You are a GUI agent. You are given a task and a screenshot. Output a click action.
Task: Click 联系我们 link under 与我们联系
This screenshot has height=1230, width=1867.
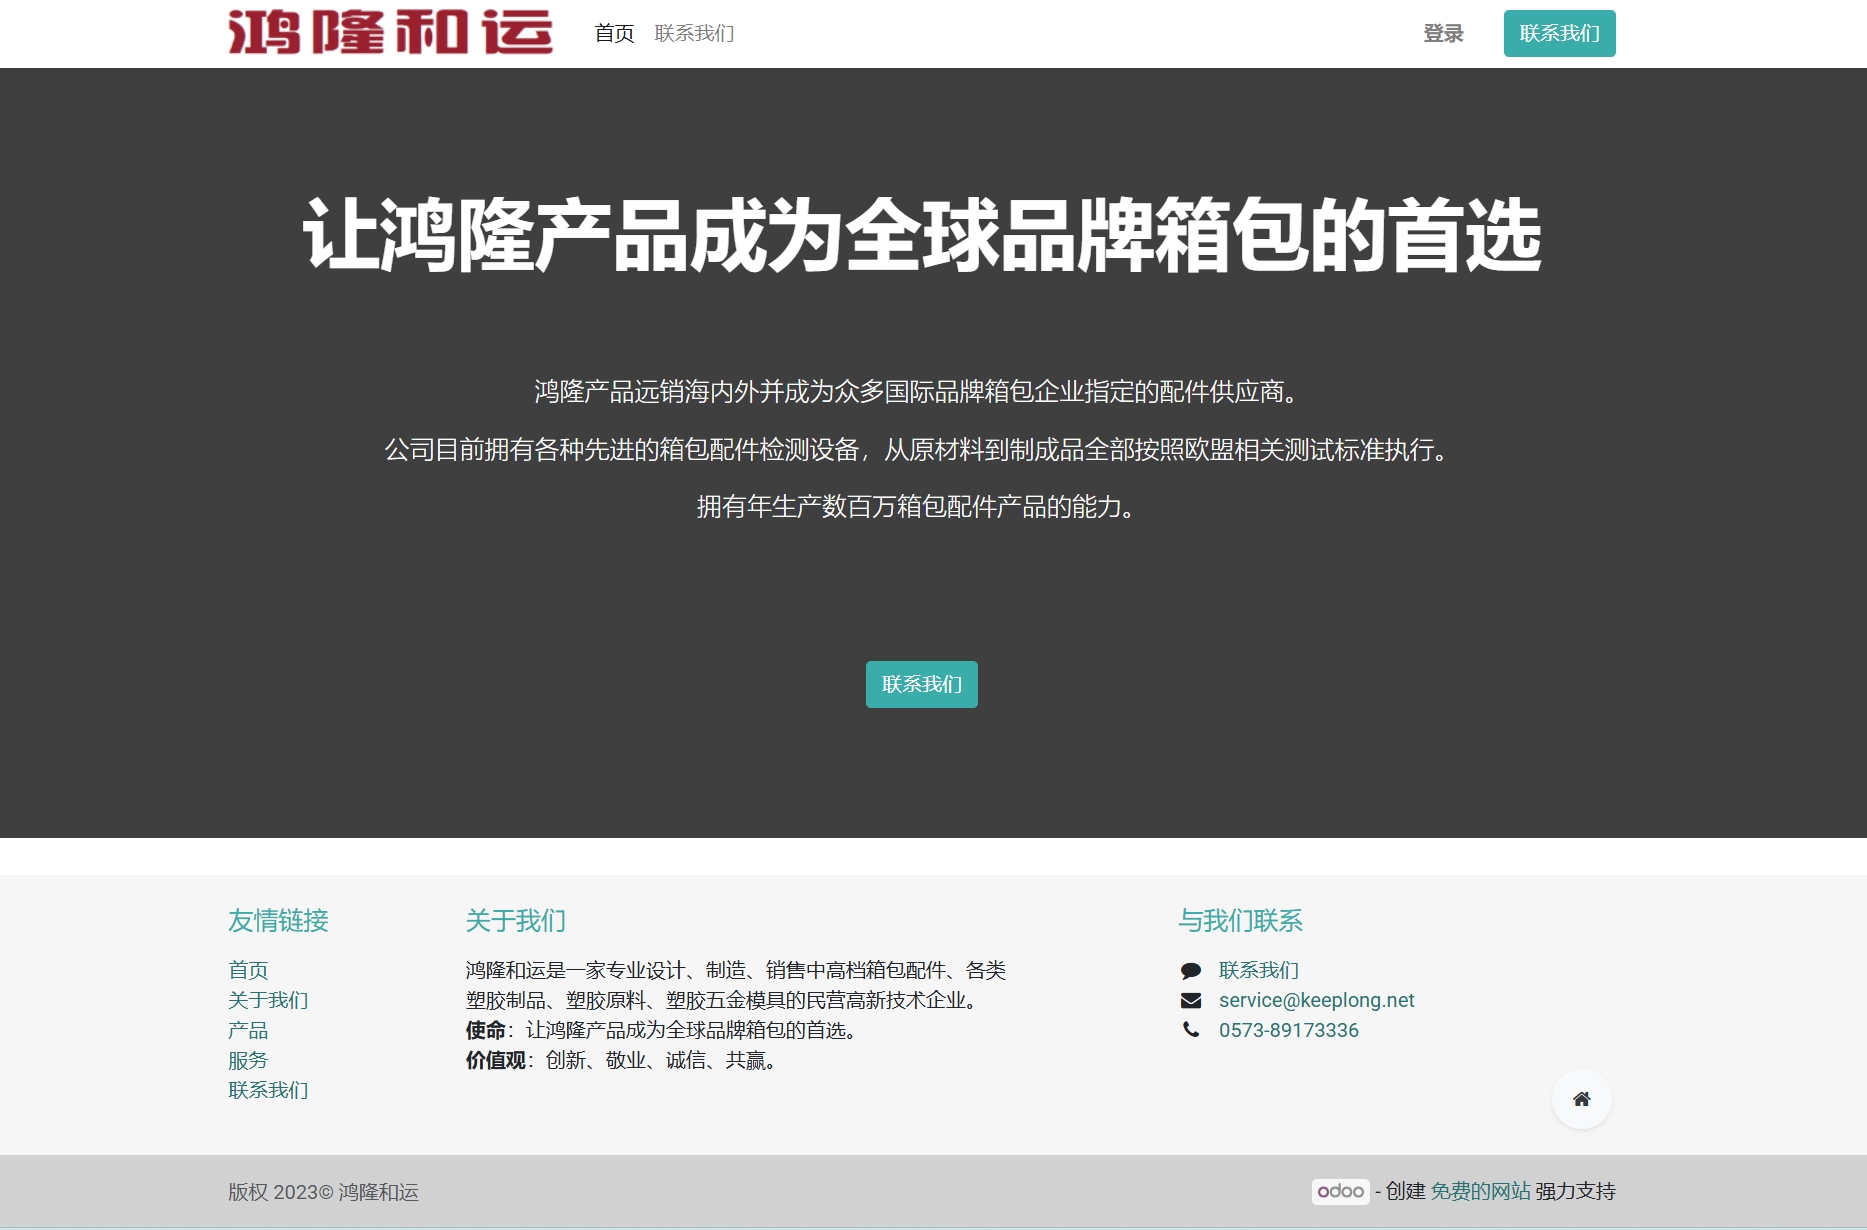pyautogui.click(x=1258, y=970)
